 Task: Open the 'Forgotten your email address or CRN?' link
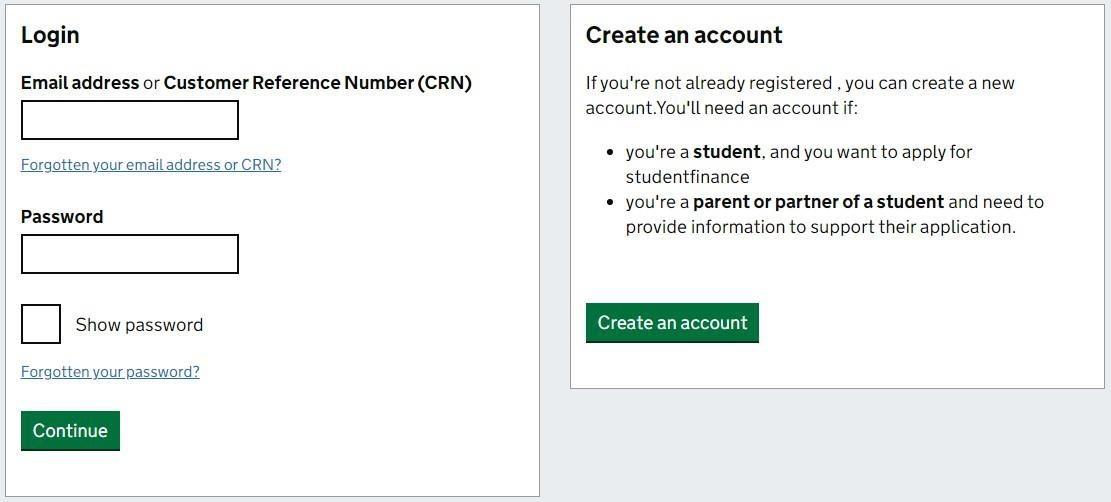151,165
